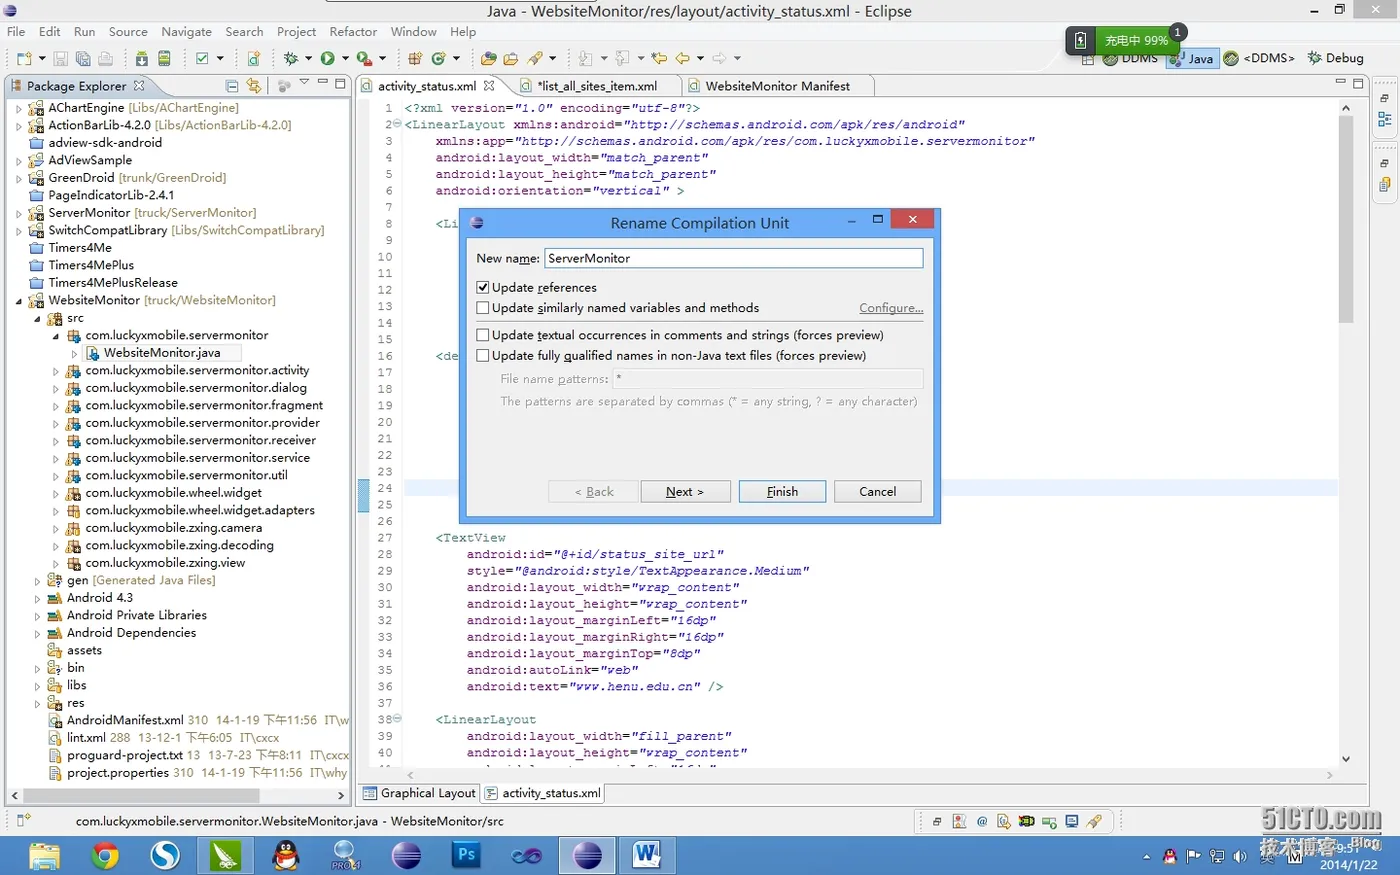
Task: Click the Outline view icon in the right trim
Action: (1385, 119)
